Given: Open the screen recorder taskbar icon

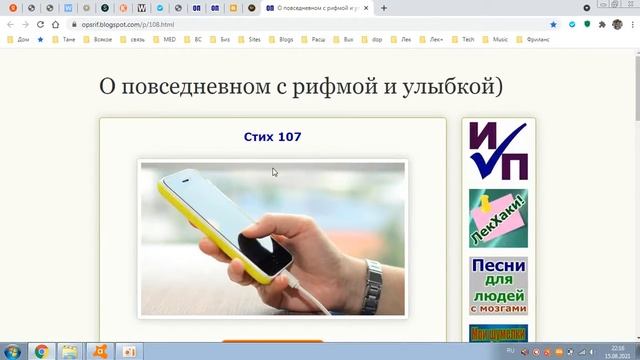Looking at the screenshot, I should [x=129, y=351].
